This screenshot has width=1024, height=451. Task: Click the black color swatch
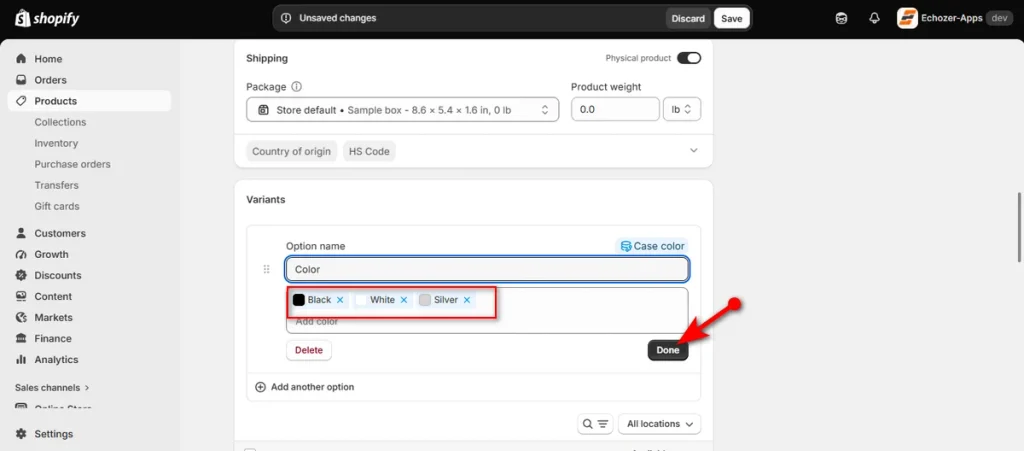tap(298, 300)
